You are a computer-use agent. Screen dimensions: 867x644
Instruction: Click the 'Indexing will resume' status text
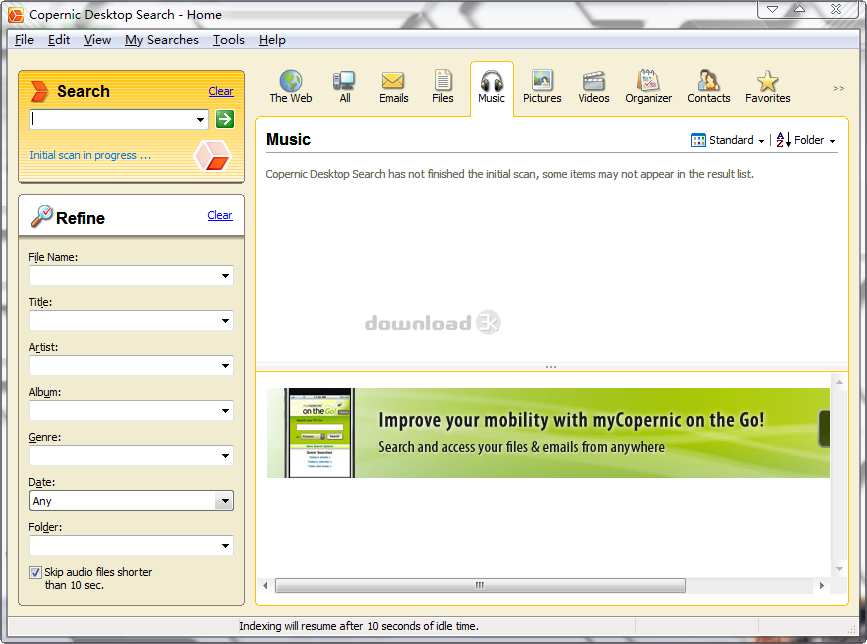[x=359, y=626]
